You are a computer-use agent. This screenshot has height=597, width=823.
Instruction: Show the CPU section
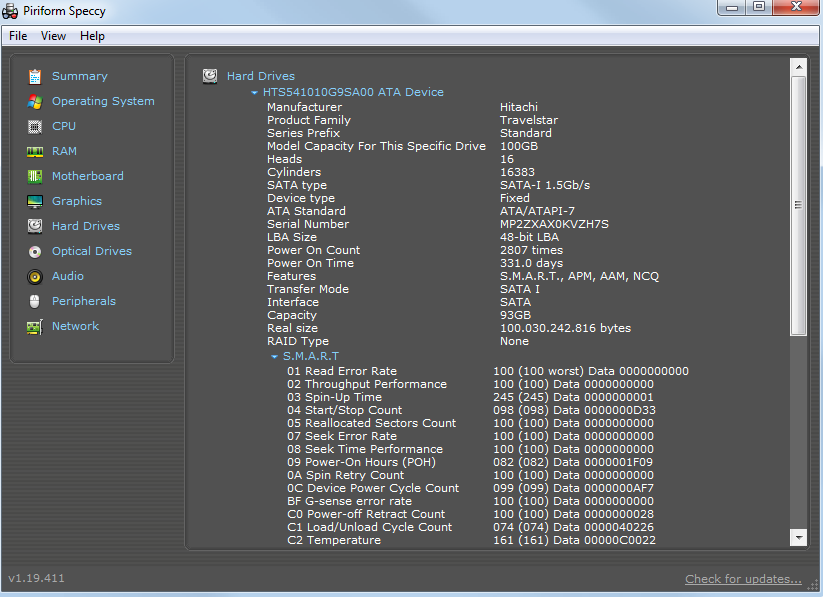coord(64,126)
